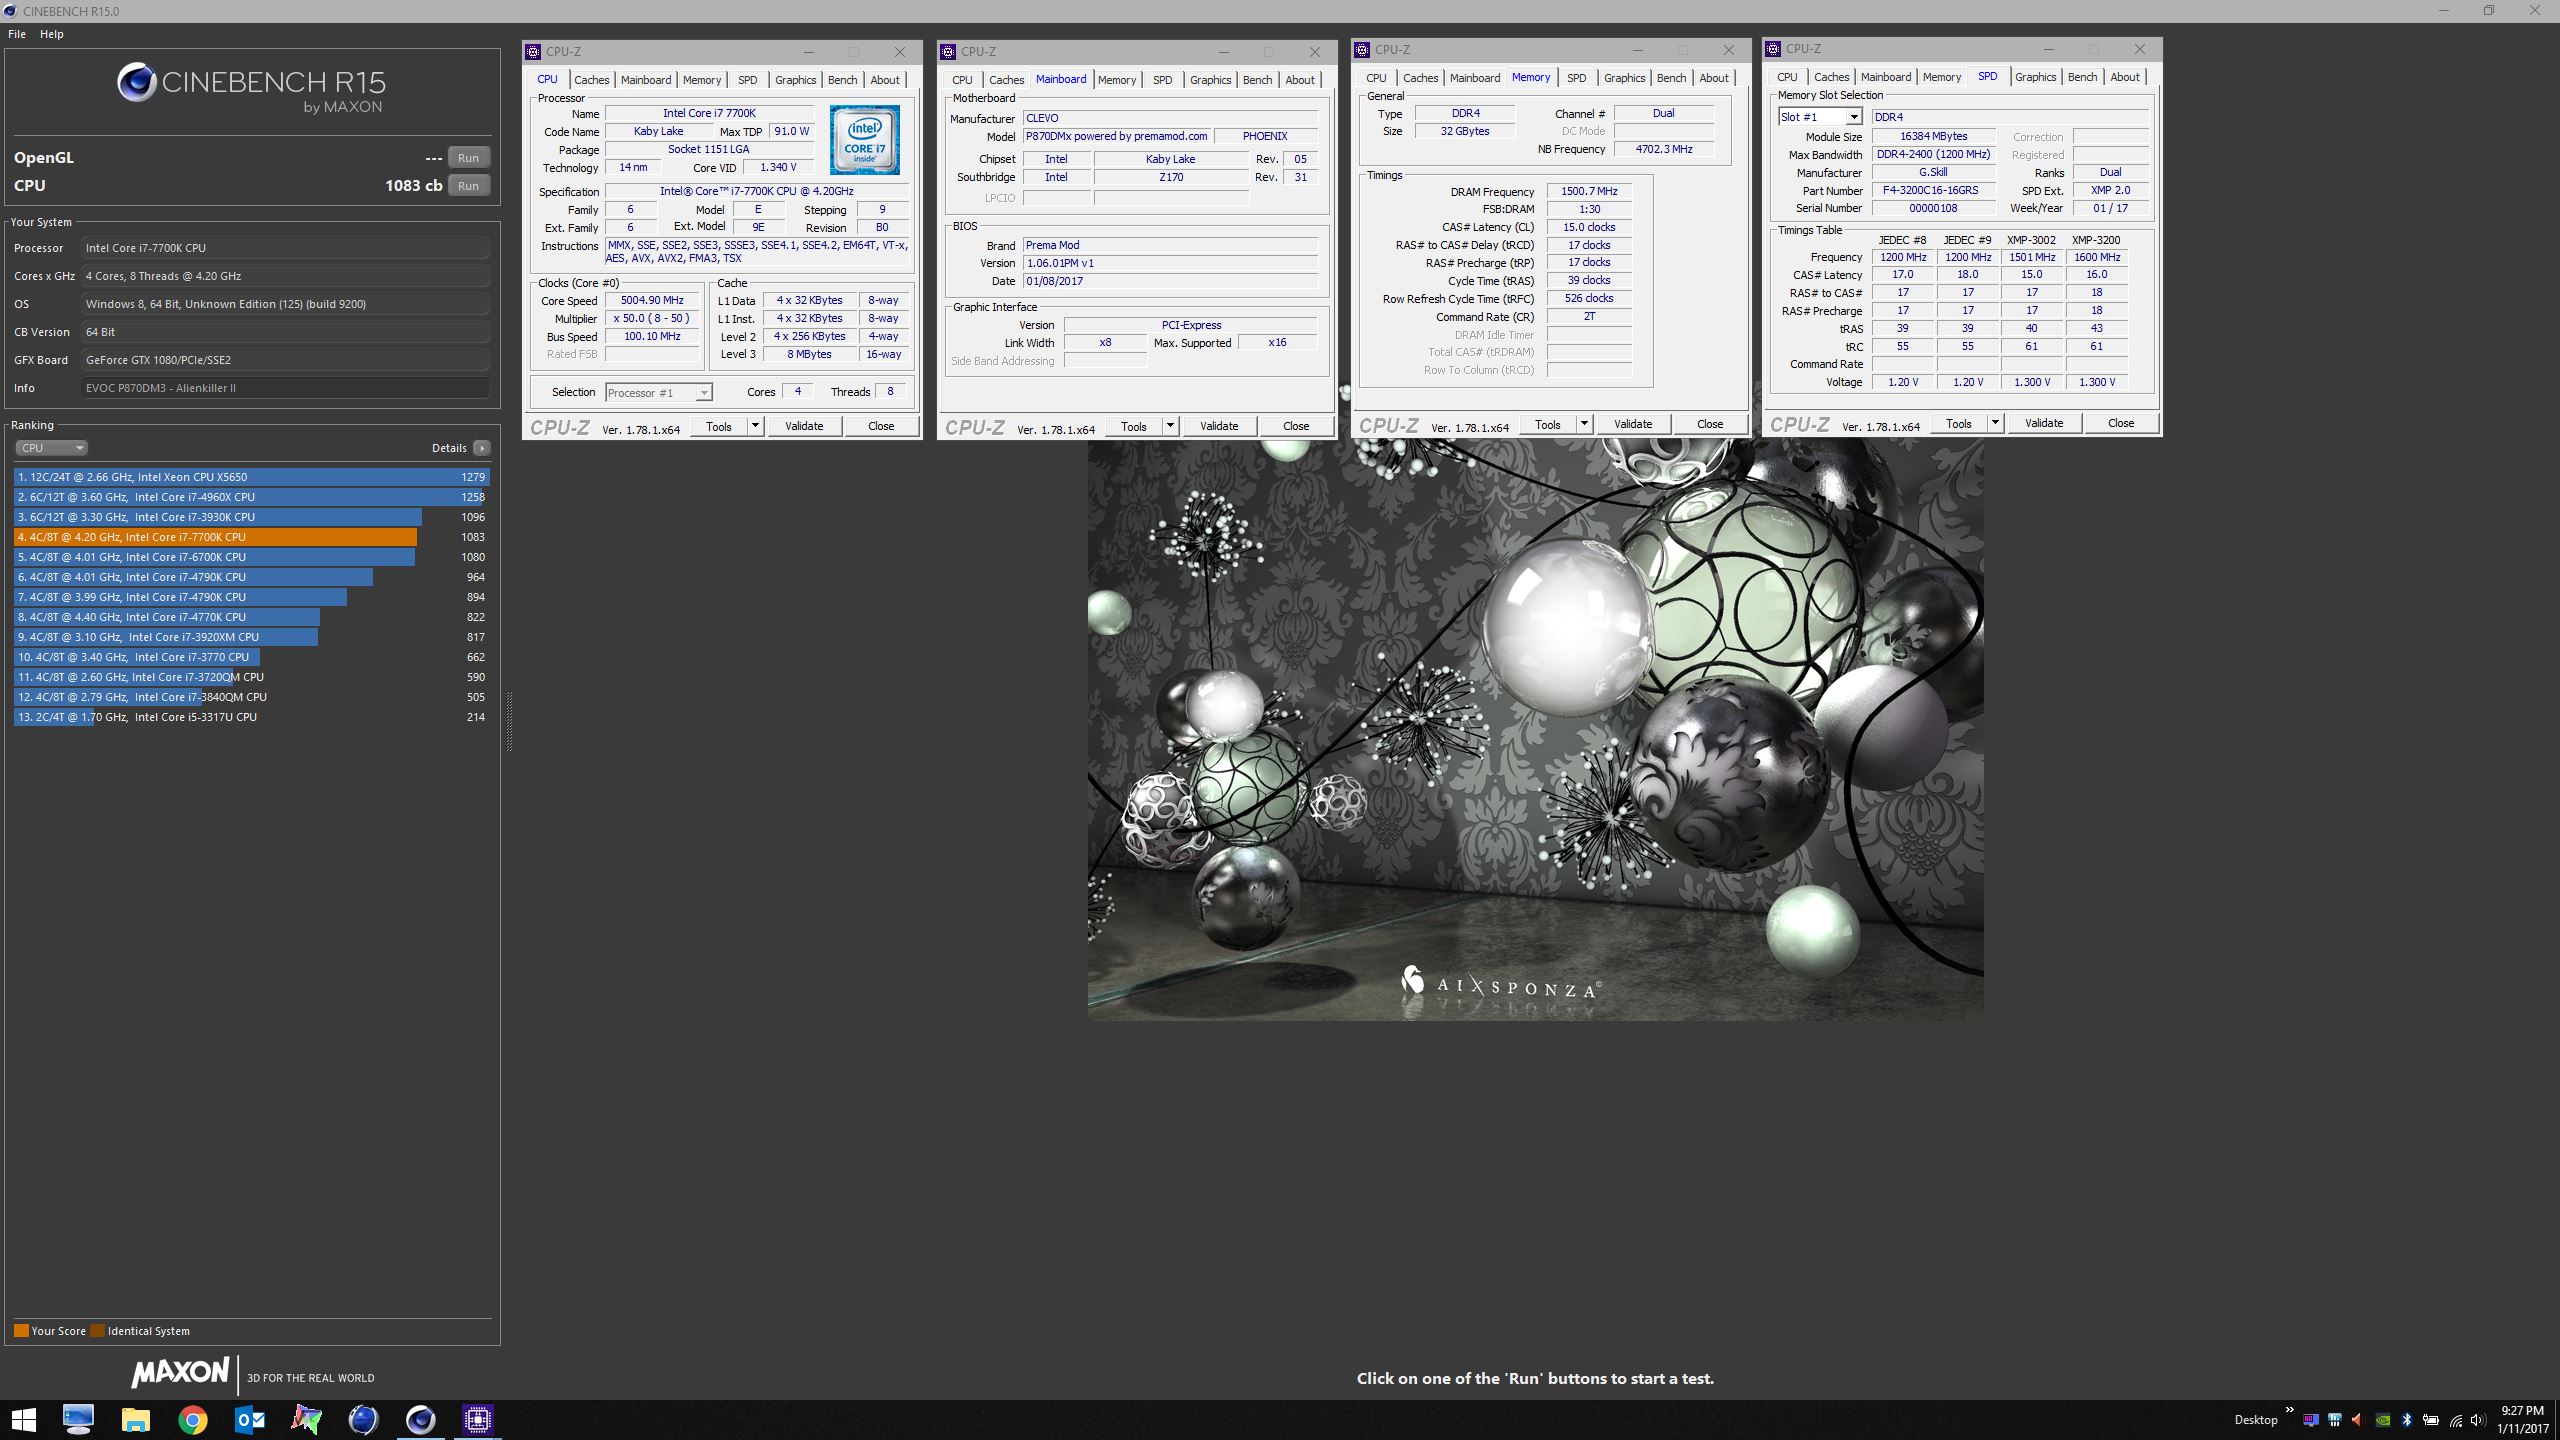2560x1440 pixels.
Task: Run the CPU benchmark in Cinebench
Action: [468, 185]
